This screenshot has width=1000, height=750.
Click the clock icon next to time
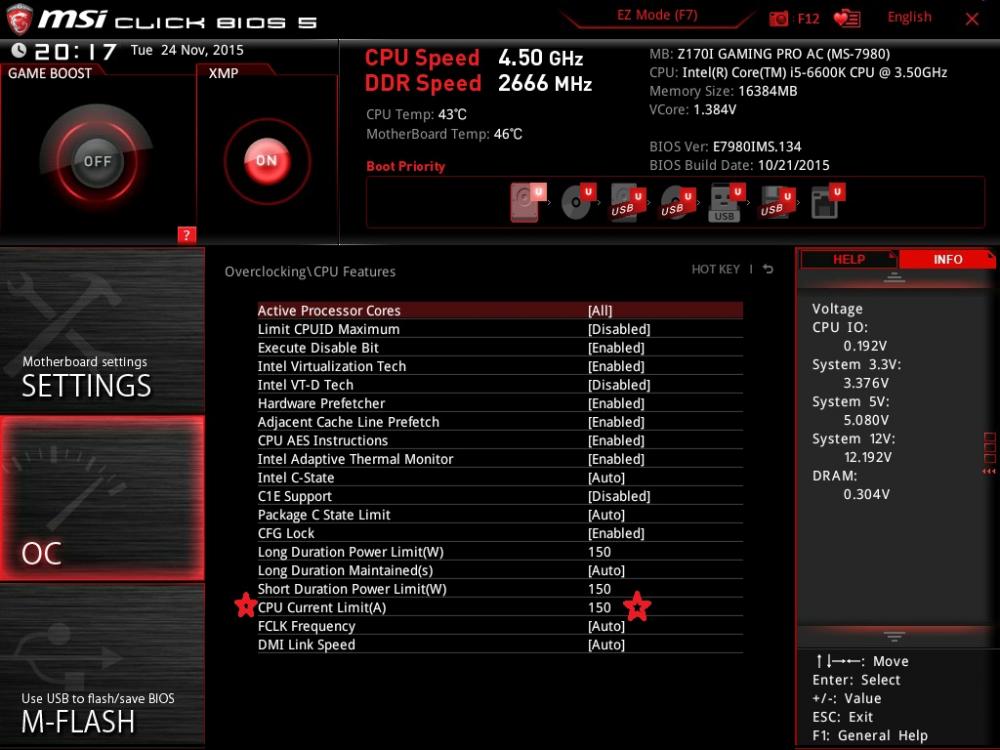click(18, 50)
